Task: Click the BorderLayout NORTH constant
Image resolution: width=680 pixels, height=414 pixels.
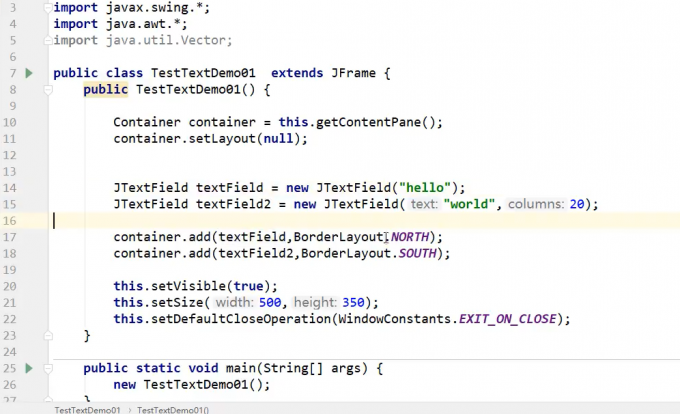Action: (x=416, y=237)
